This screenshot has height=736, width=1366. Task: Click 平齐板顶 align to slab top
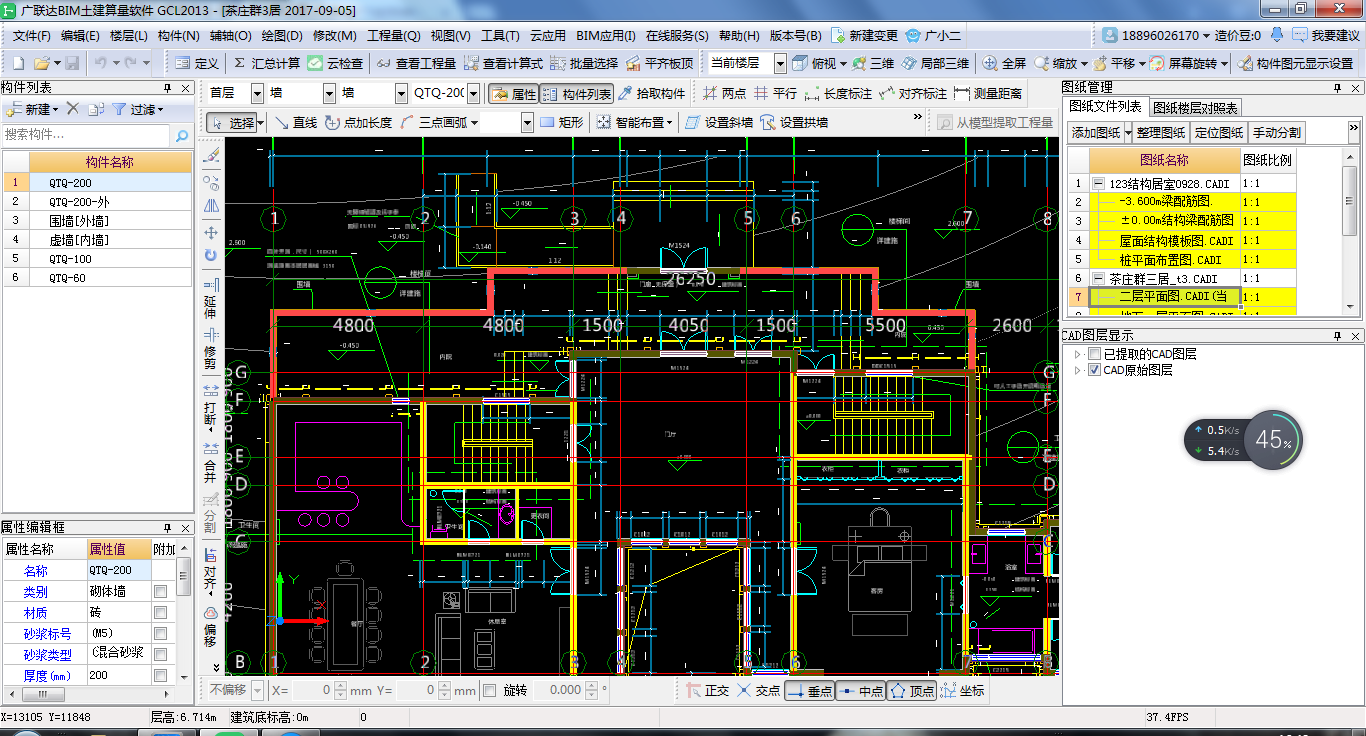(x=660, y=63)
